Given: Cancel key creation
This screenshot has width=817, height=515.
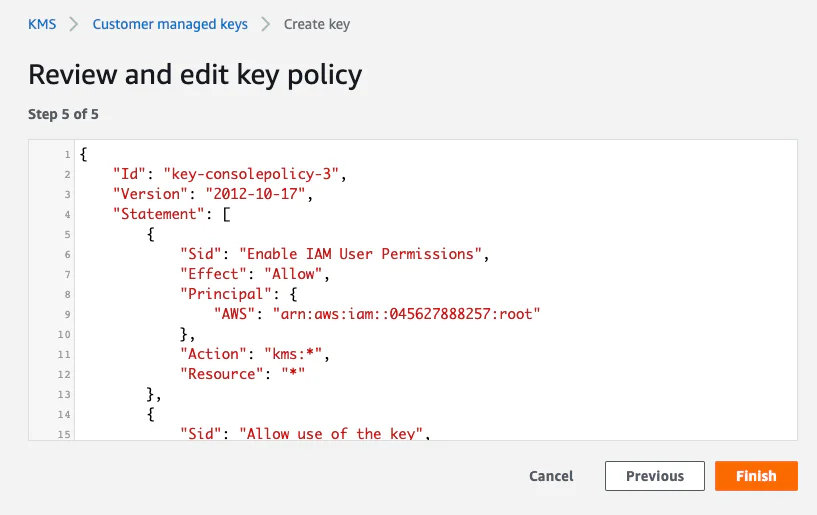Looking at the screenshot, I should (x=551, y=476).
